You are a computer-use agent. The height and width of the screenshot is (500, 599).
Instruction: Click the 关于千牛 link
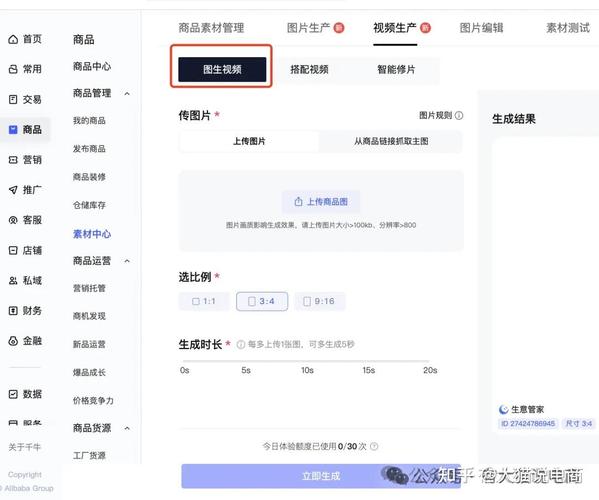click(x=24, y=447)
